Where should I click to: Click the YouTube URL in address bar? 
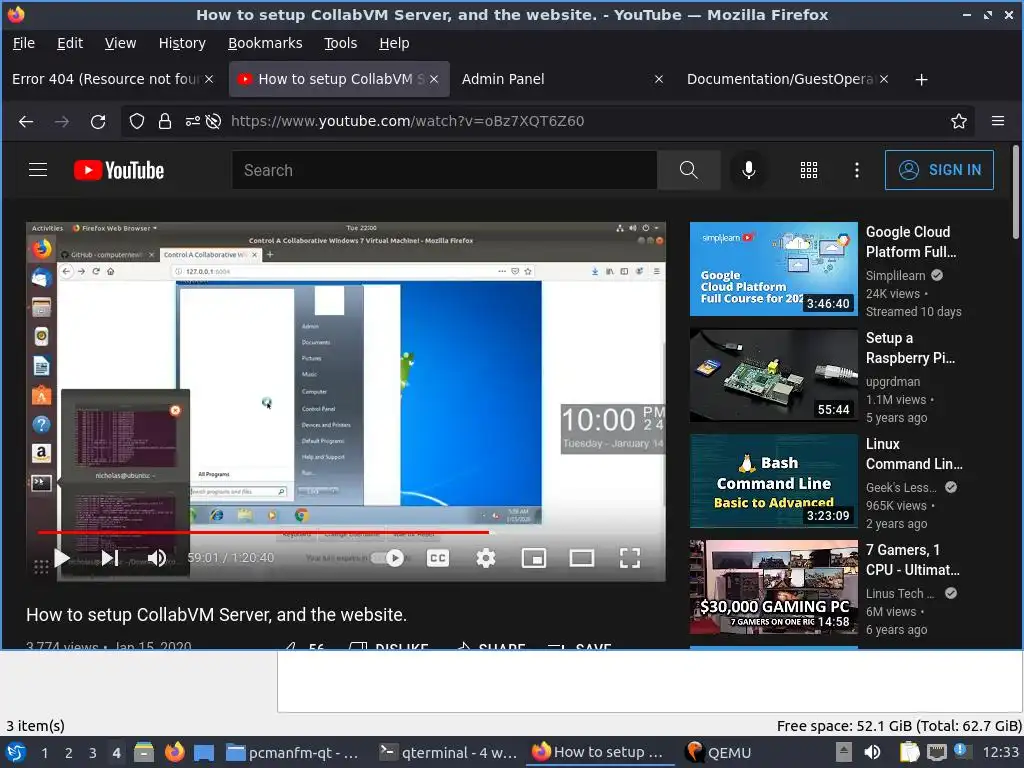click(408, 121)
